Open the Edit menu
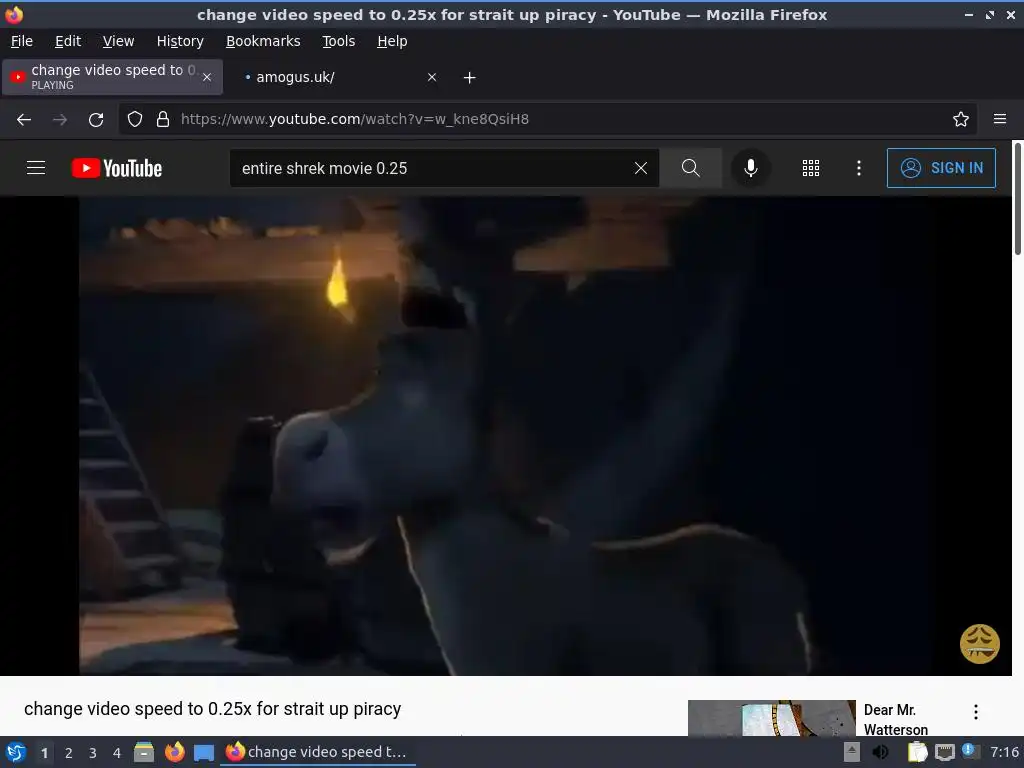 (x=68, y=41)
